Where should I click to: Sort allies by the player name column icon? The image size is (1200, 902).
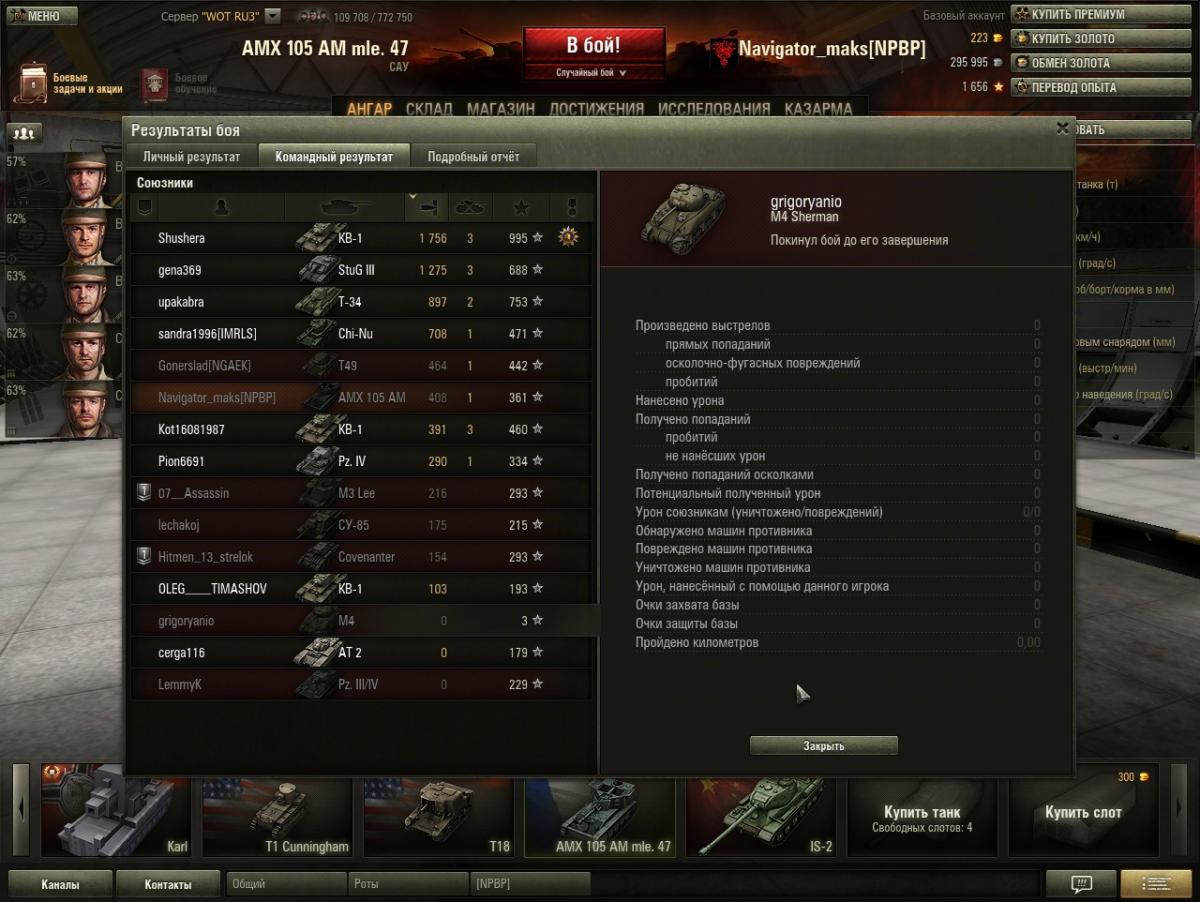(221, 207)
